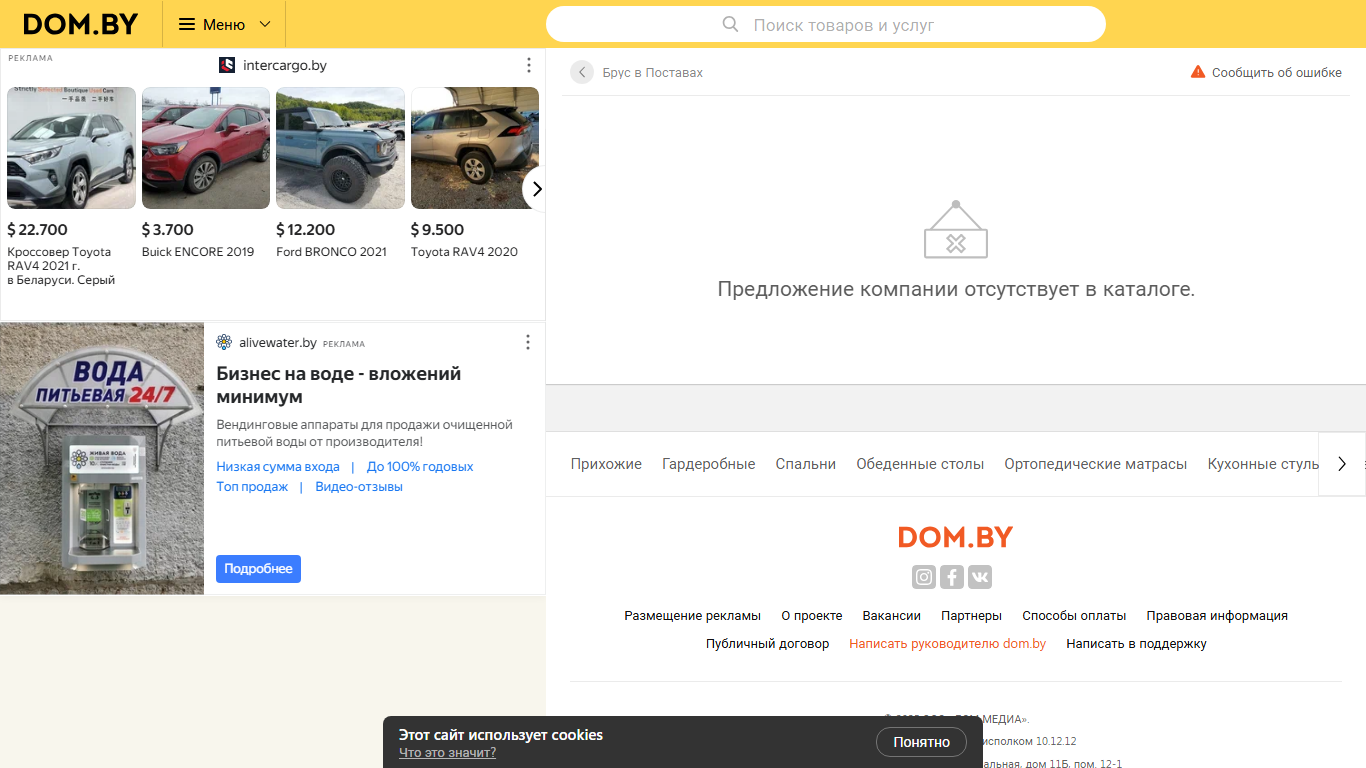The image size is (1366, 768).
Task: Click the До 100% годовых link
Action: (420, 467)
